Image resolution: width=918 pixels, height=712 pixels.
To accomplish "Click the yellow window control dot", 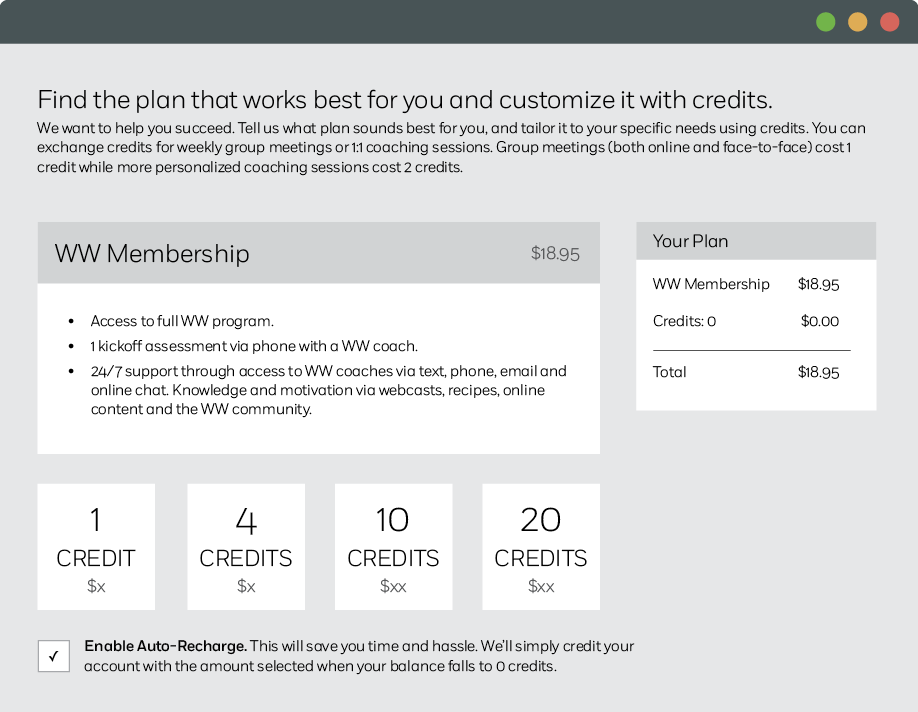I will pyautogui.click(x=858, y=22).
